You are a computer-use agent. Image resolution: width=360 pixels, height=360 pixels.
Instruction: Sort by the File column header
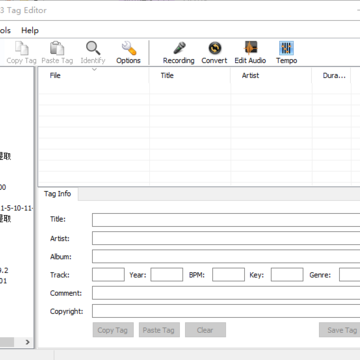click(x=94, y=76)
